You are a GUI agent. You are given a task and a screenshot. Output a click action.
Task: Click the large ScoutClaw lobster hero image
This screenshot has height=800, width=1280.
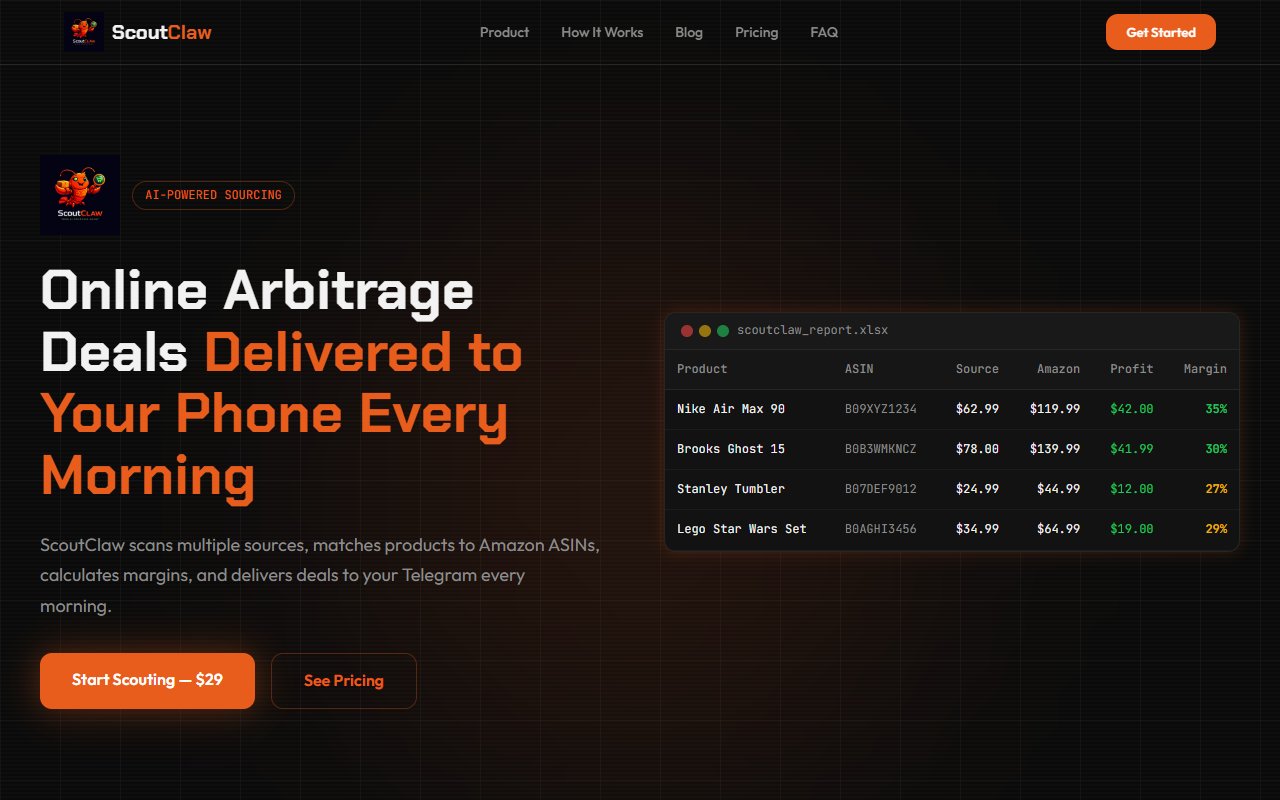pyautogui.click(x=80, y=195)
